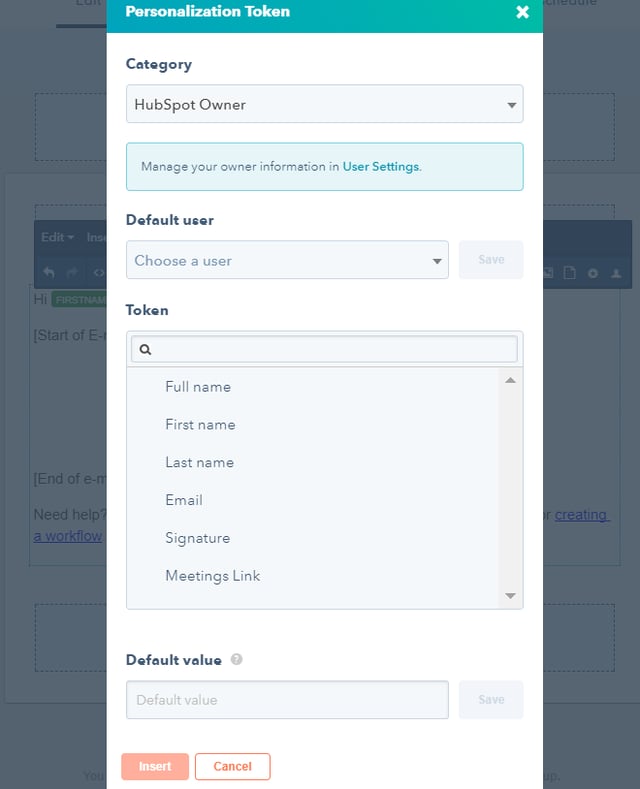Select the Signature token

point(197,538)
